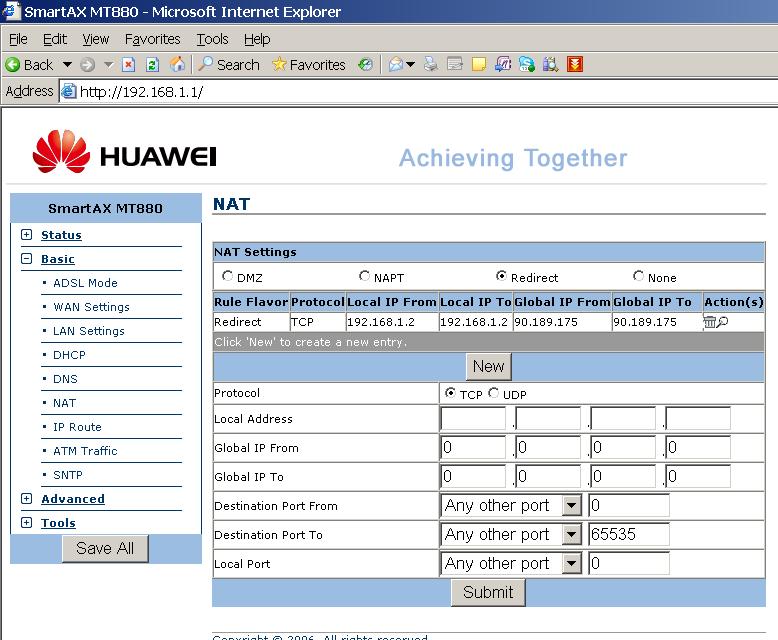Delete the Redirect NAT rule via trash icon
Screen dimensions: 778x640
(710, 322)
